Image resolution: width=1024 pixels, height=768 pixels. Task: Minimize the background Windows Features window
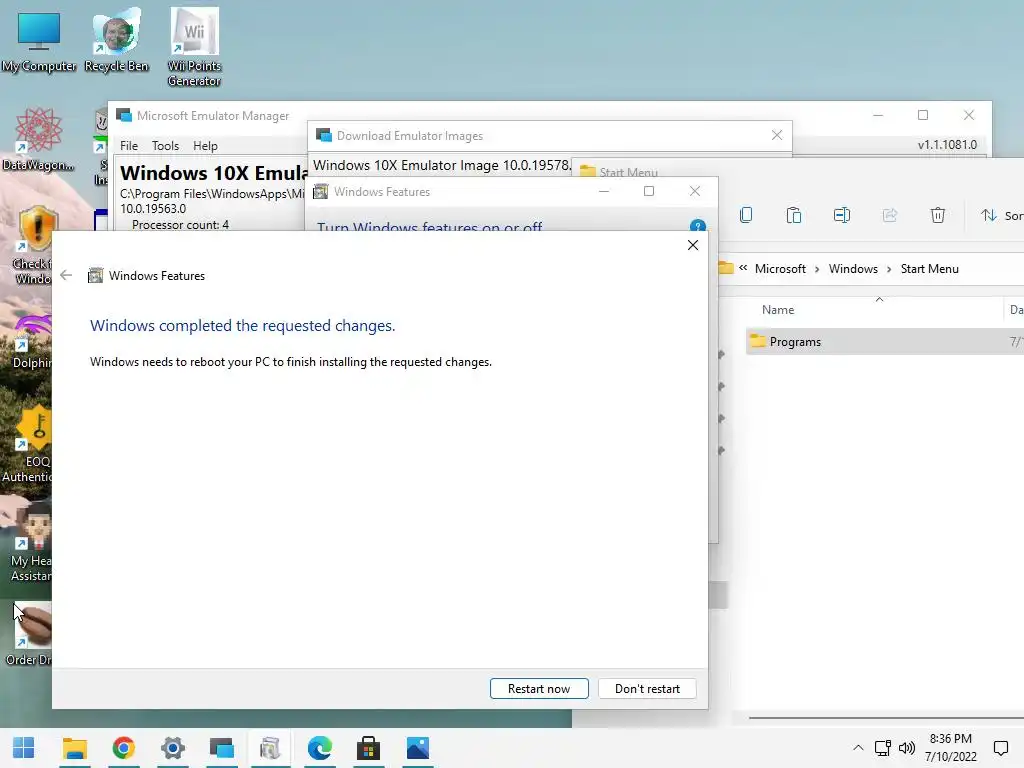pyautogui.click(x=604, y=191)
